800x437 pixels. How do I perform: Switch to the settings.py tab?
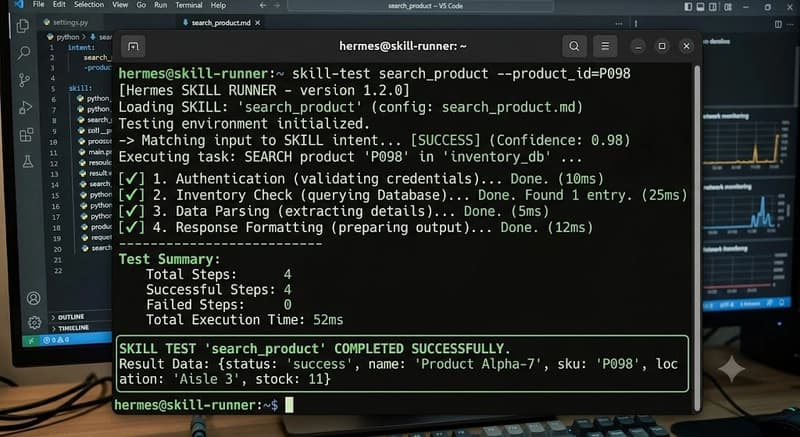click(x=65, y=22)
